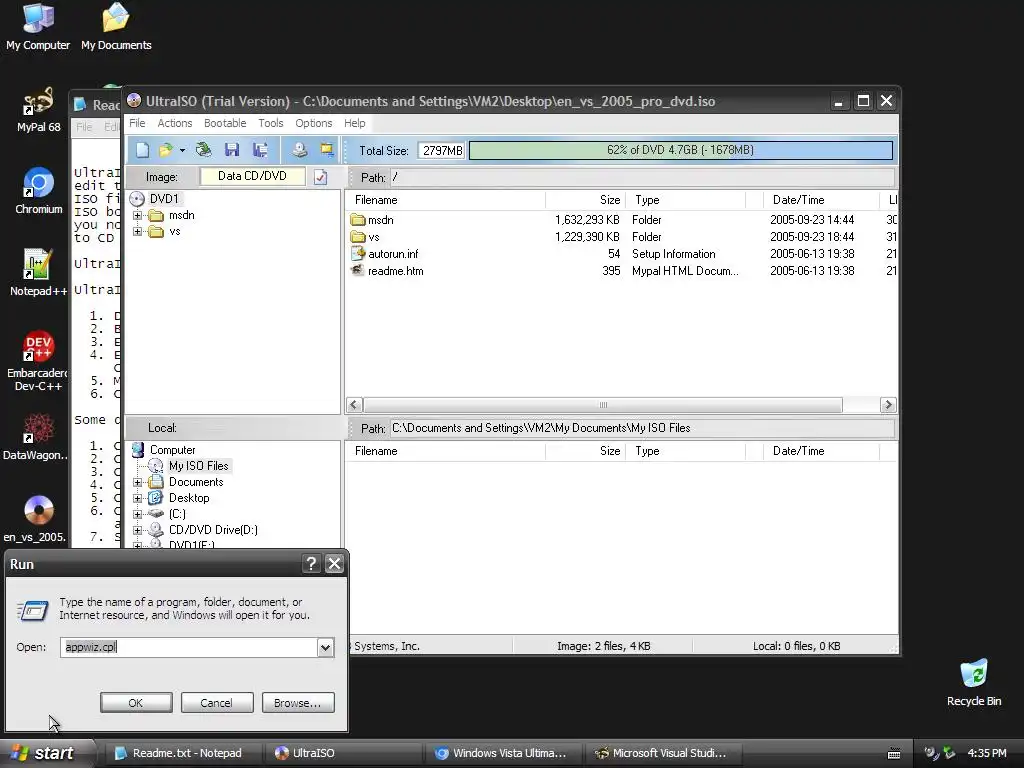Viewport: 1024px width, 768px height.
Task: Open the Run dialog Open dropdown arrow
Action: [x=325, y=647]
